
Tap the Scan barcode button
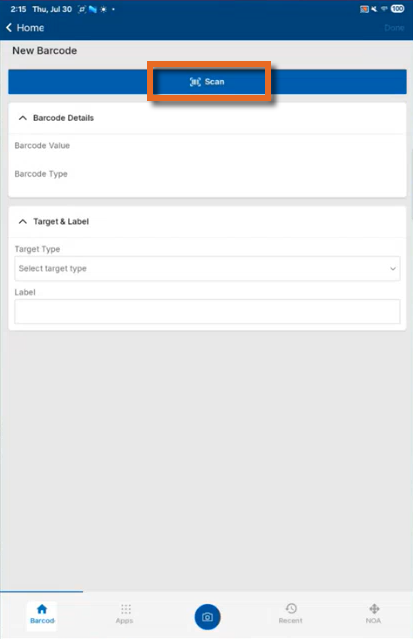[207, 82]
